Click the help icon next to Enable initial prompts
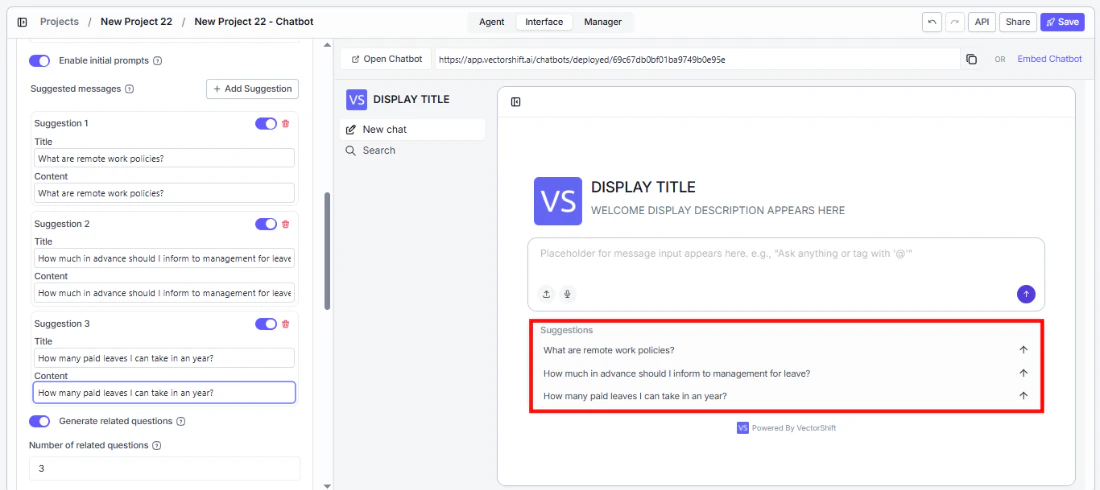This screenshot has height=490, width=1100. (x=157, y=61)
